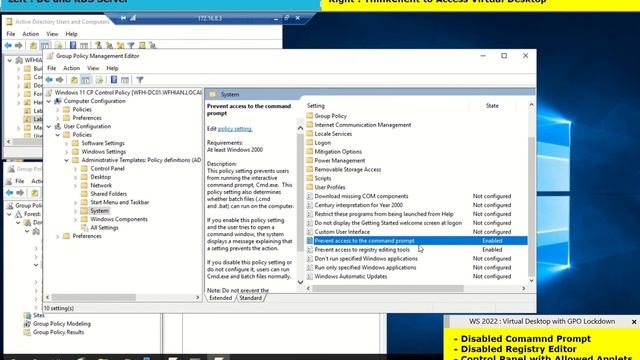Open File menu in Group Policy Management Editor
Image resolution: width=640 pixels, height=360 pixels.
tap(51, 68)
